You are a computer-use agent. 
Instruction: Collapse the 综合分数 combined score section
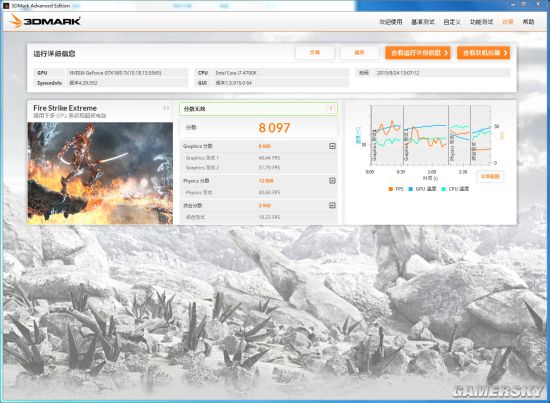pyautogui.click(x=332, y=205)
